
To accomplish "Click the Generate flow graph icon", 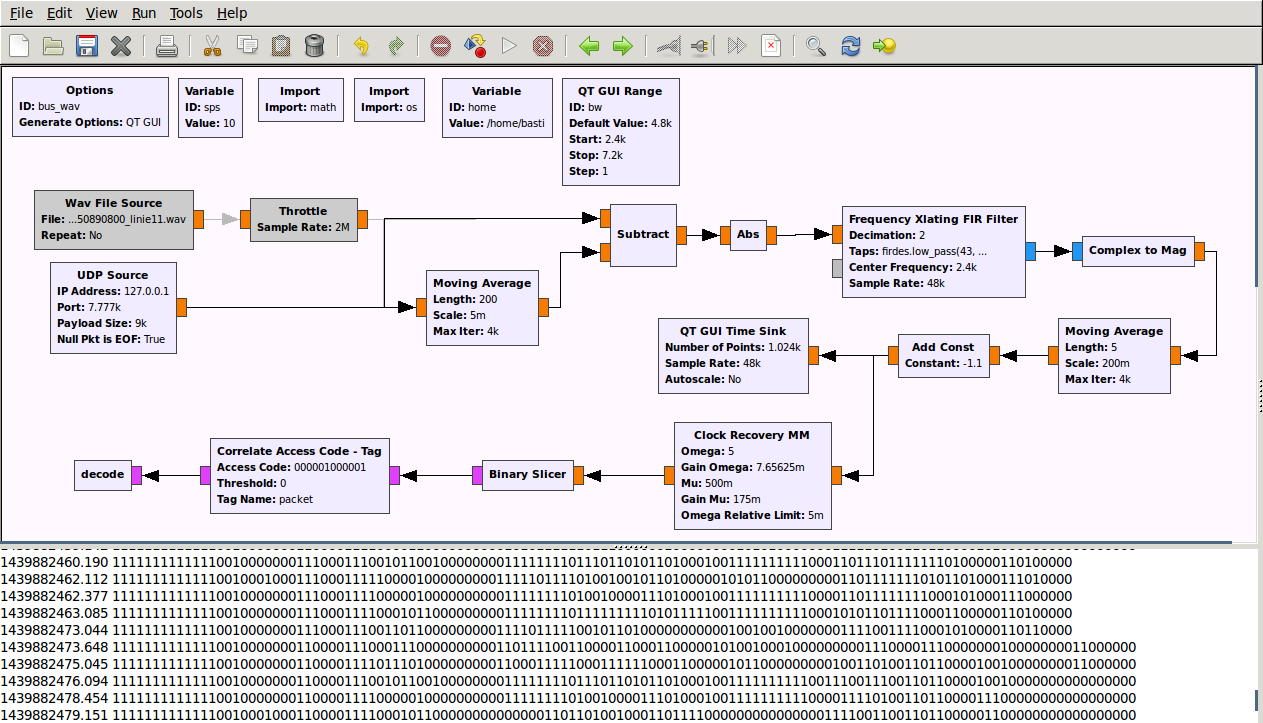I will pos(475,46).
